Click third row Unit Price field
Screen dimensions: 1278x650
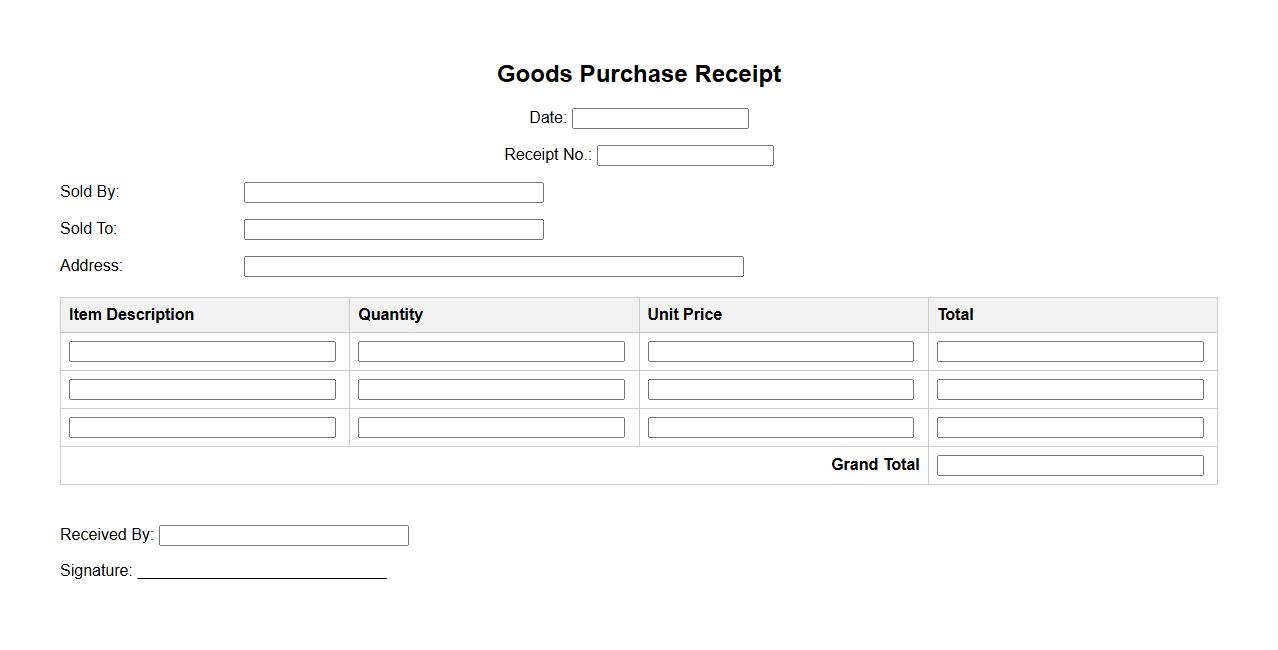coord(780,428)
